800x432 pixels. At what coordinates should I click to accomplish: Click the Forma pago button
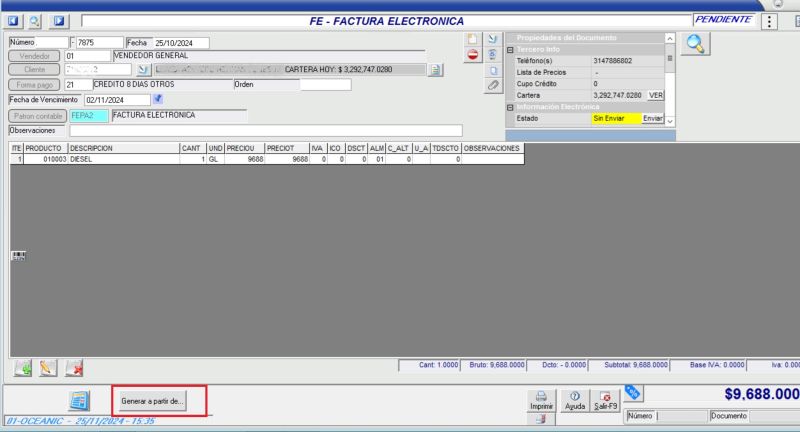click(34, 85)
